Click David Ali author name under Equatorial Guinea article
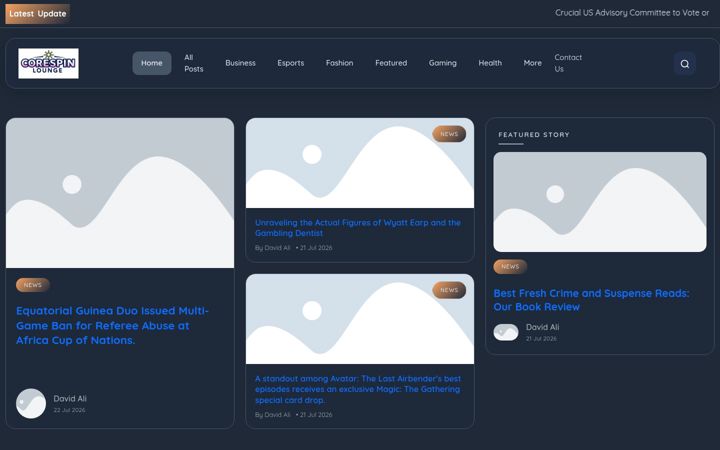Image resolution: width=720 pixels, height=450 pixels. click(x=70, y=399)
